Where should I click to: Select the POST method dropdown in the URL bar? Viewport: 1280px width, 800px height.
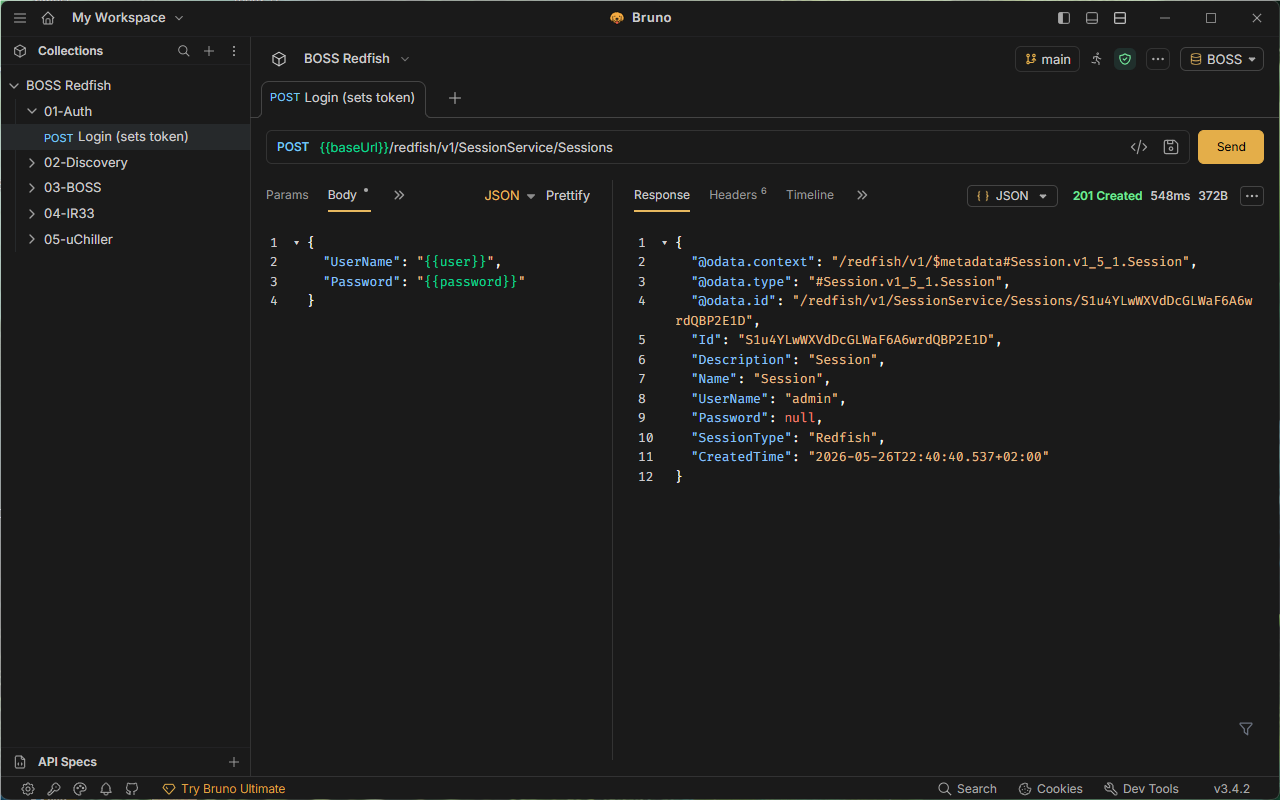(293, 147)
